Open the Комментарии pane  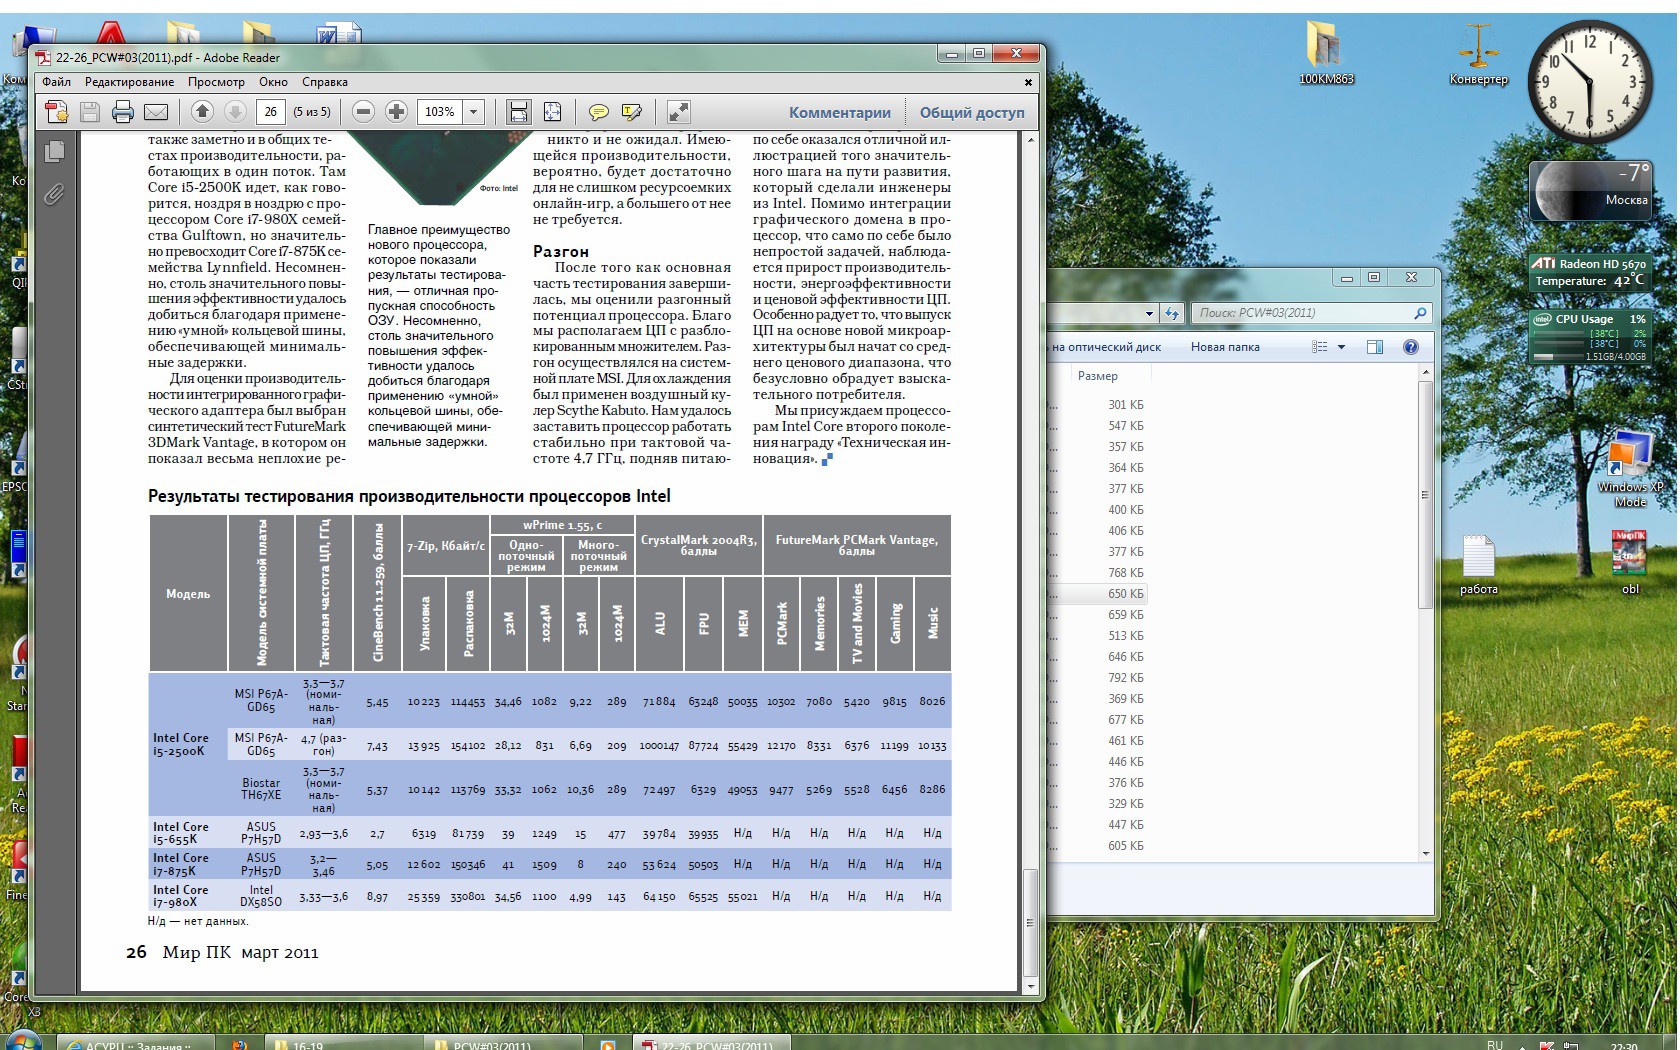tap(839, 112)
